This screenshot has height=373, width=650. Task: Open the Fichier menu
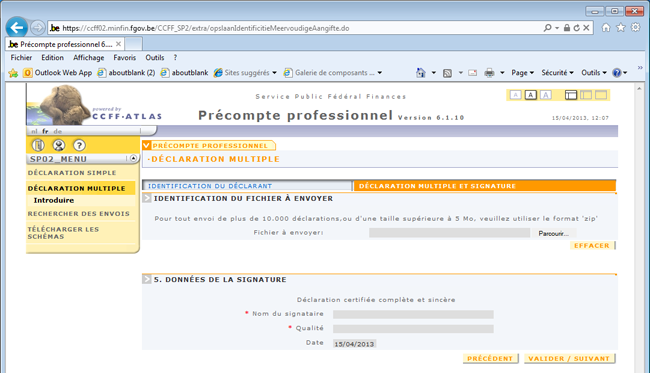click(21, 58)
